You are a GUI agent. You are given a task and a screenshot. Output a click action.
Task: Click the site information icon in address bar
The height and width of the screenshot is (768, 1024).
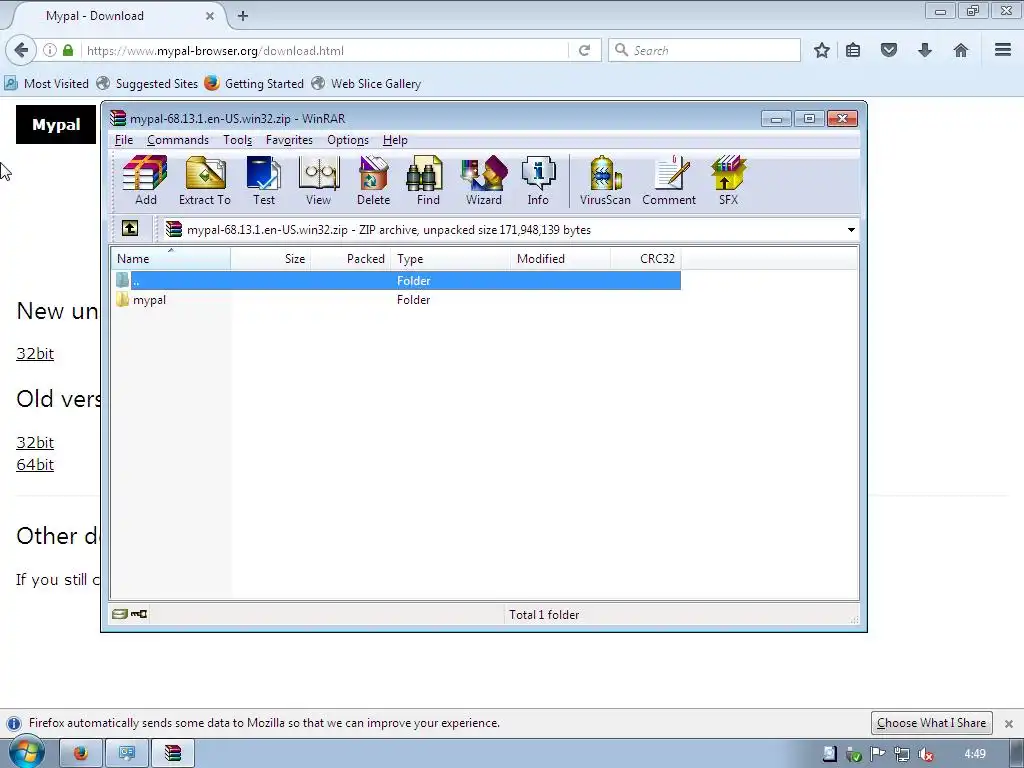[x=50, y=50]
